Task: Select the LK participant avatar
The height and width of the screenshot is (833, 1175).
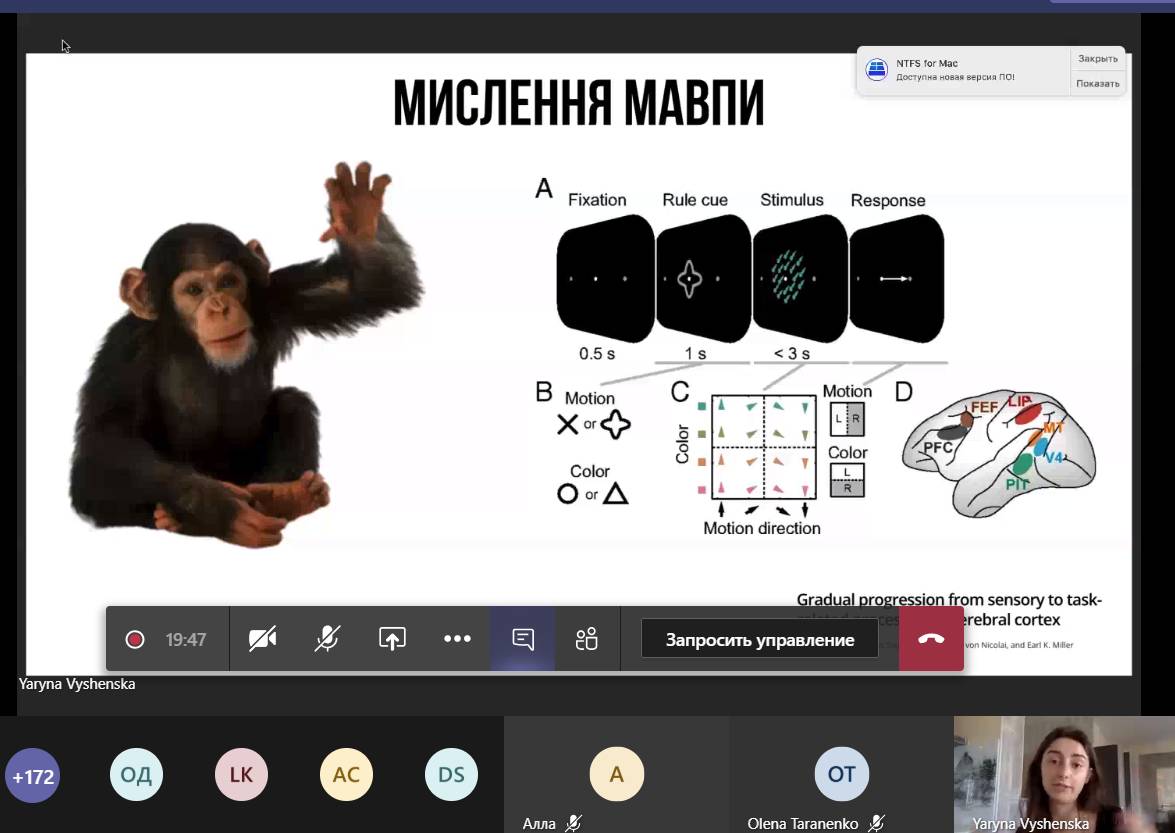Action: [x=241, y=776]
